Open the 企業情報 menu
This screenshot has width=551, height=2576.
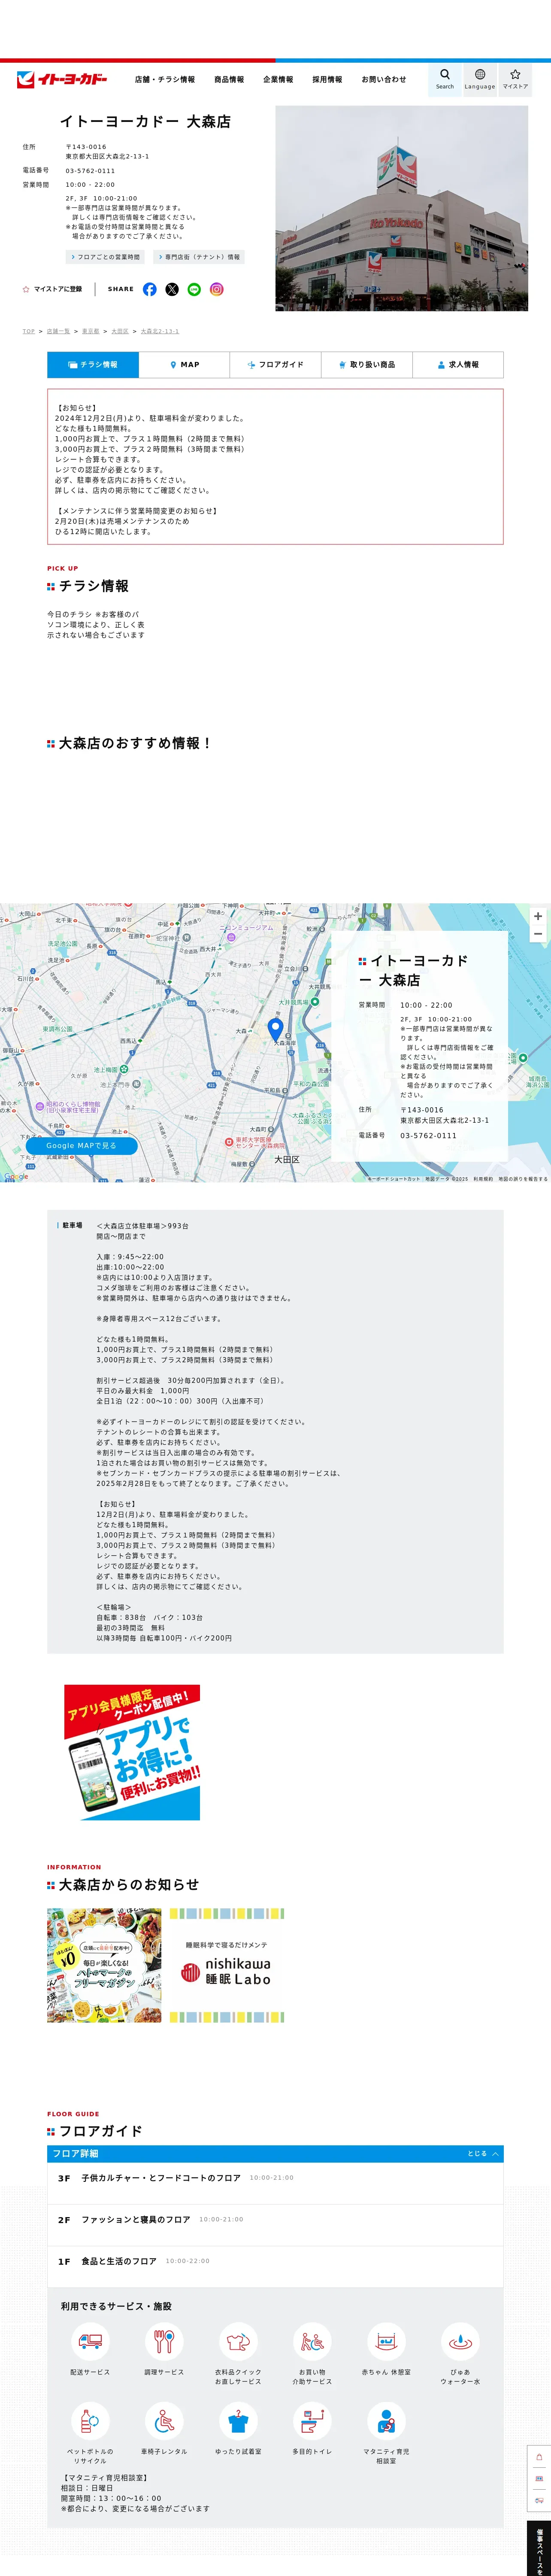point(278,79)
